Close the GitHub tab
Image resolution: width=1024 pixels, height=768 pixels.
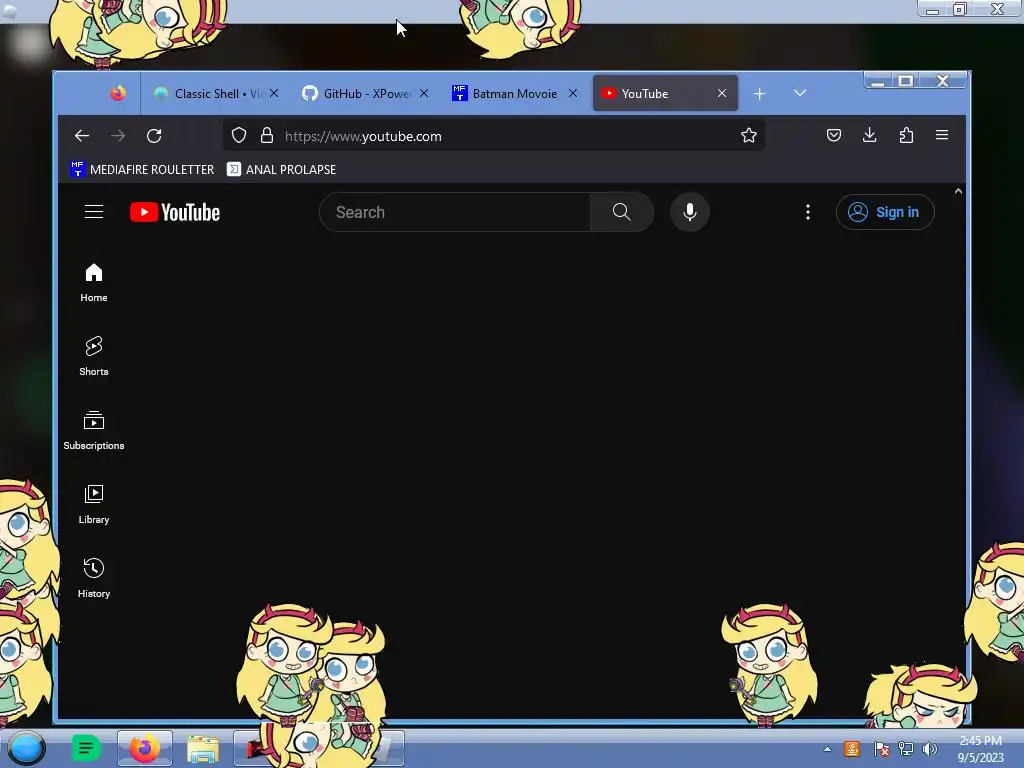pyautogui.click(x=424, y=93)
